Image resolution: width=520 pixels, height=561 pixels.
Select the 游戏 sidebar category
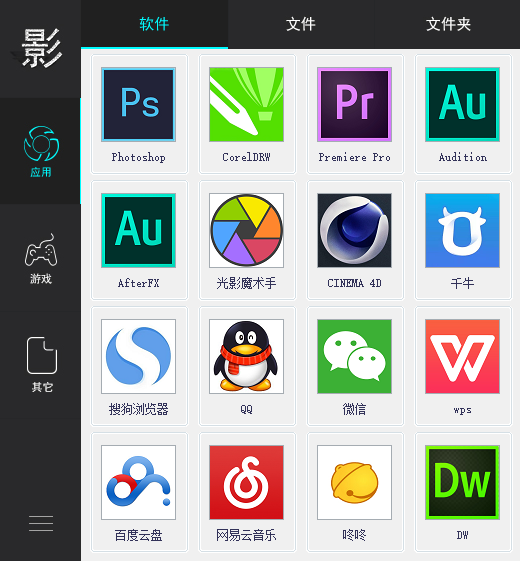[x=40, y=258]
